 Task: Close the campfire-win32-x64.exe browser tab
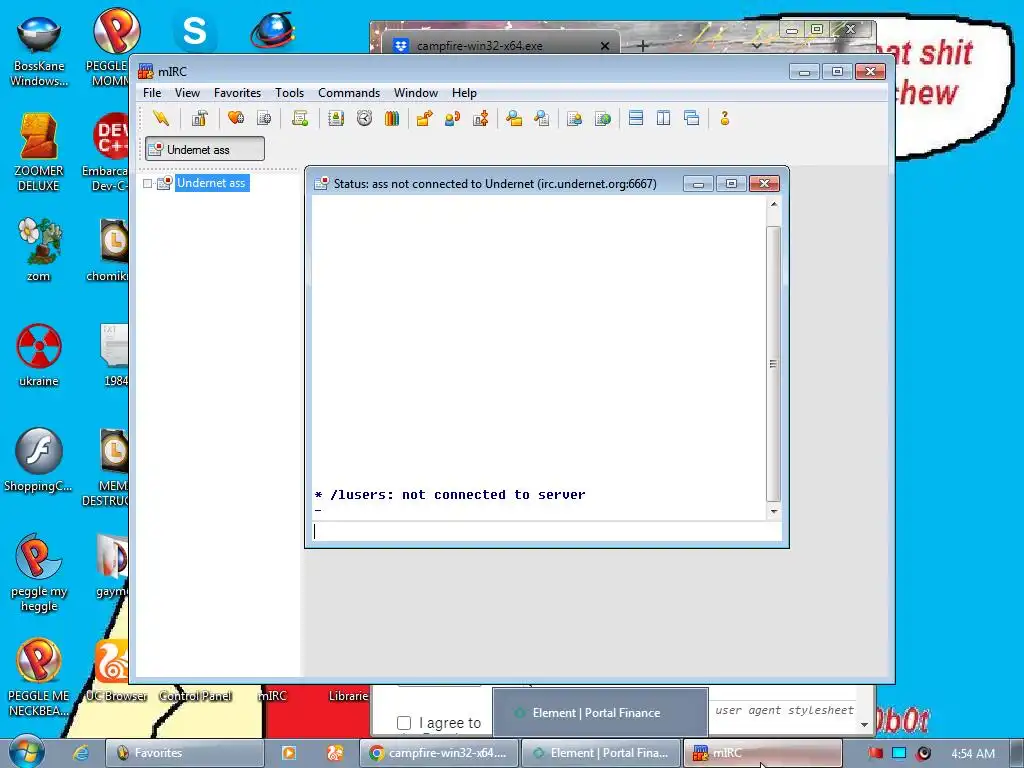tap(605, 46)
